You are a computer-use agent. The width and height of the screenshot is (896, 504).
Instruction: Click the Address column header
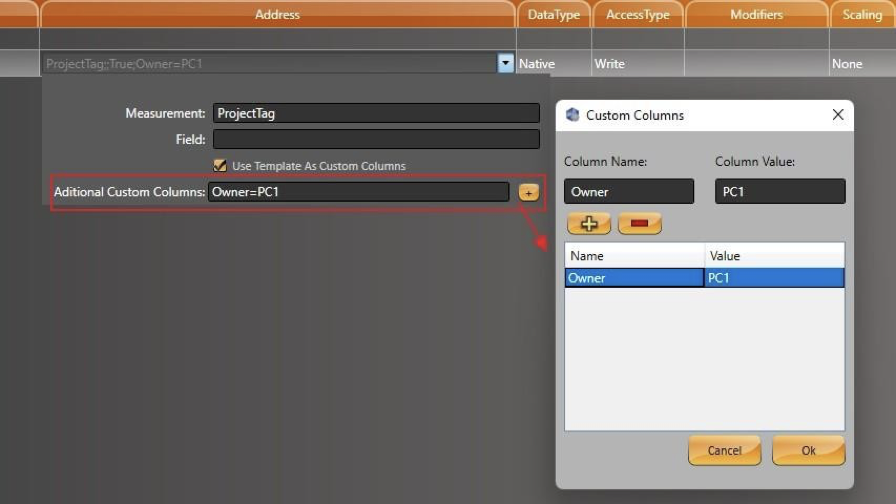click(x=277, y=15)
